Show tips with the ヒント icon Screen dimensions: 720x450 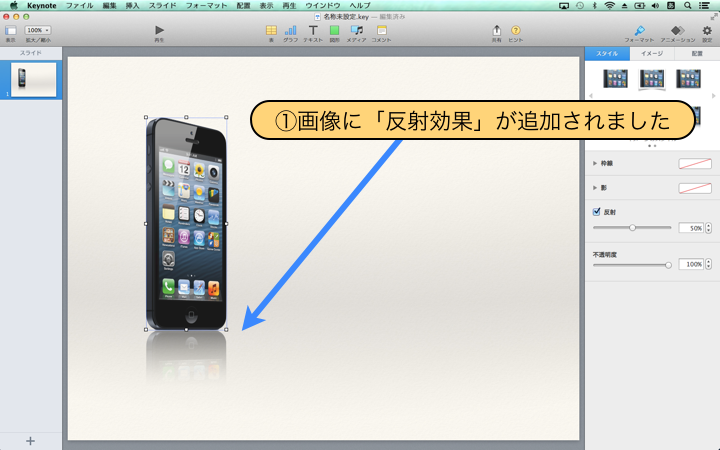[x=516, y=30]
